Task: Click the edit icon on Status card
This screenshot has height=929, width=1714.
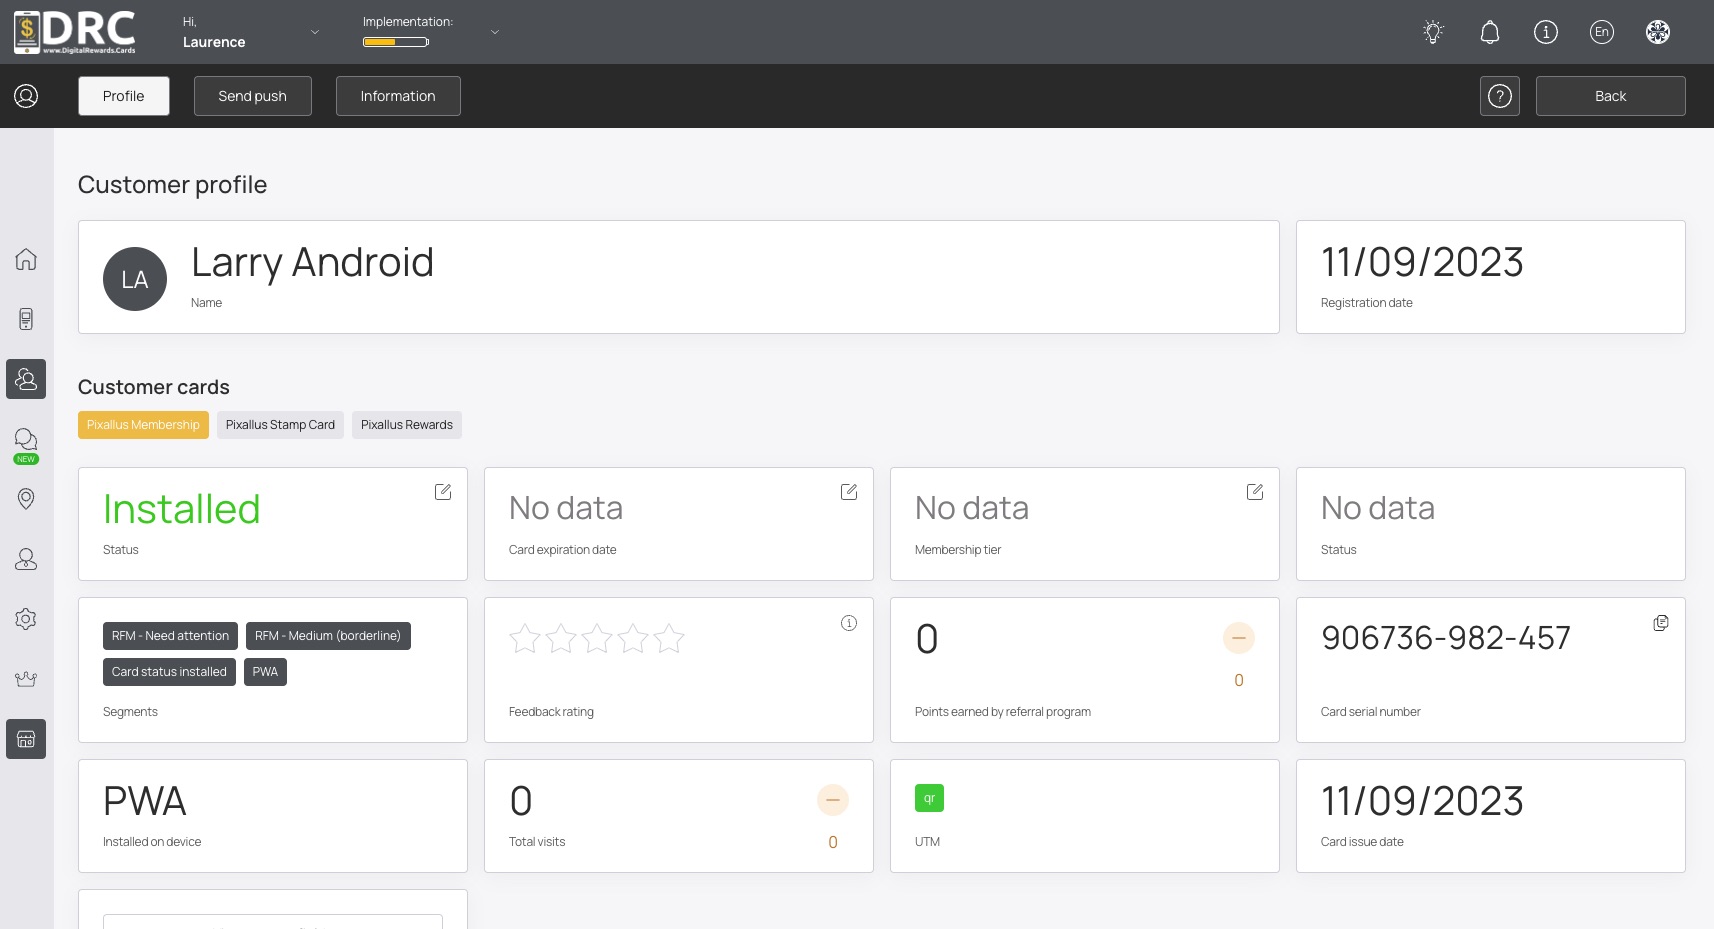Action: (x=443, y=492)
